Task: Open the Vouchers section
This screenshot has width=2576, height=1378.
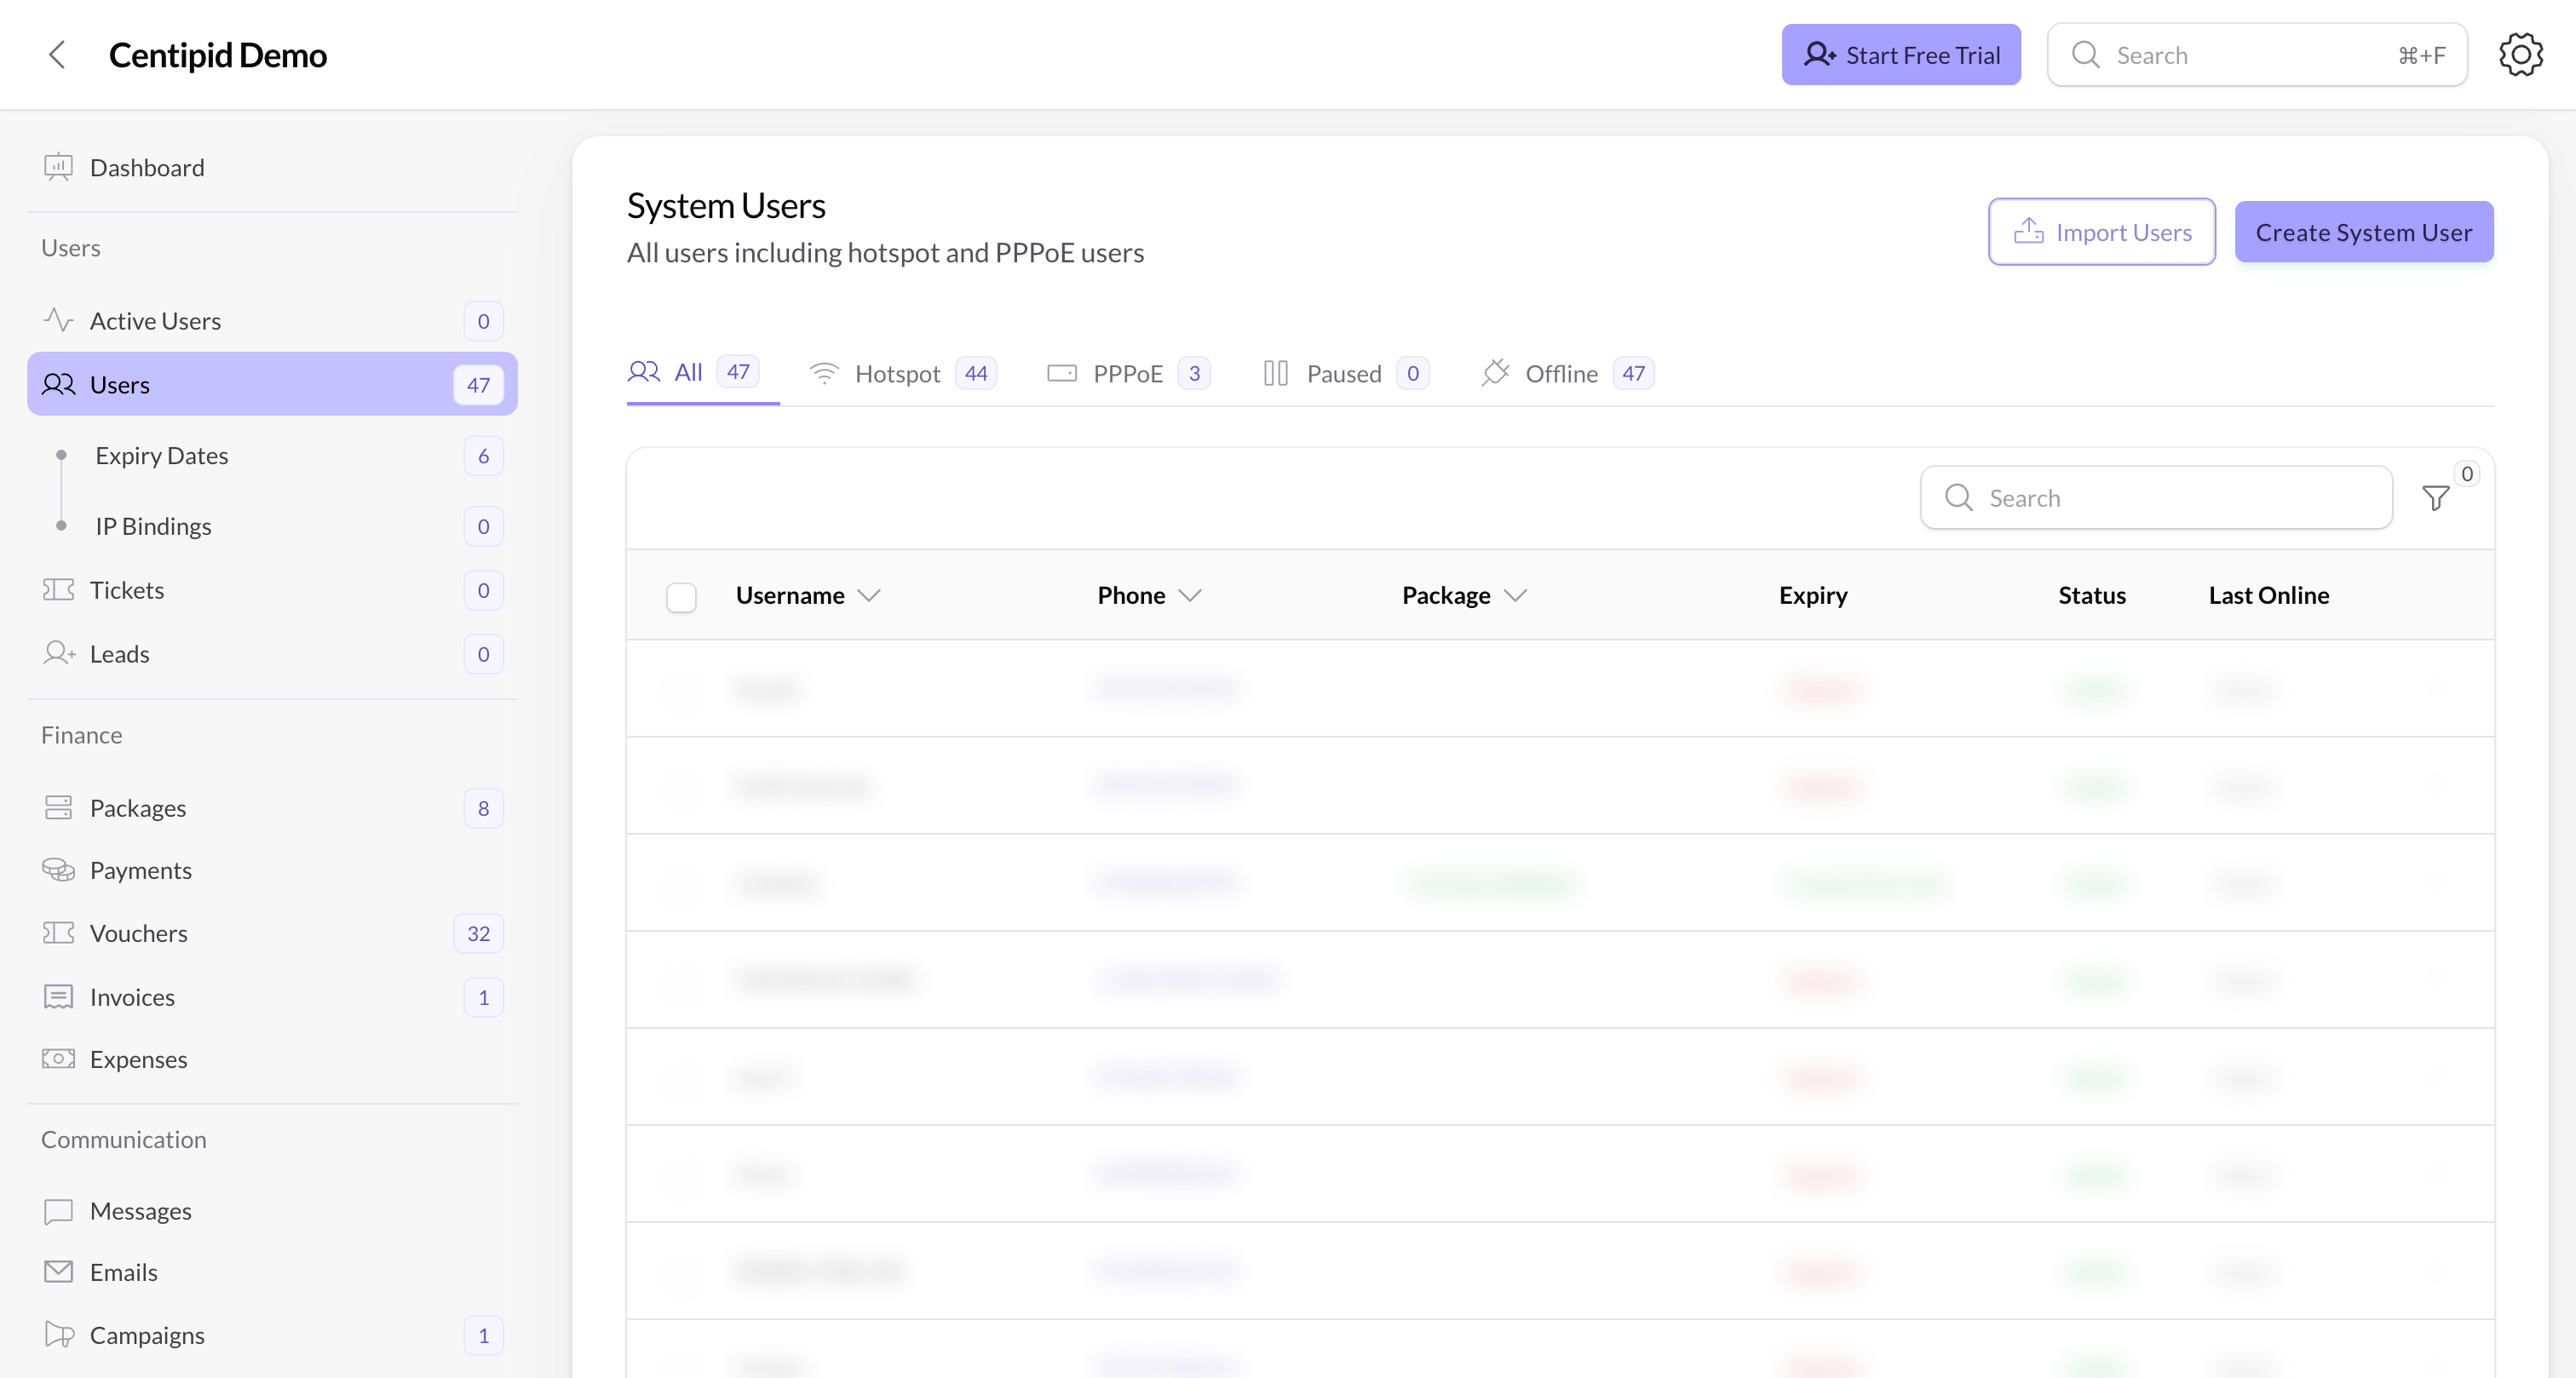Action: click(x=138, y=932)
